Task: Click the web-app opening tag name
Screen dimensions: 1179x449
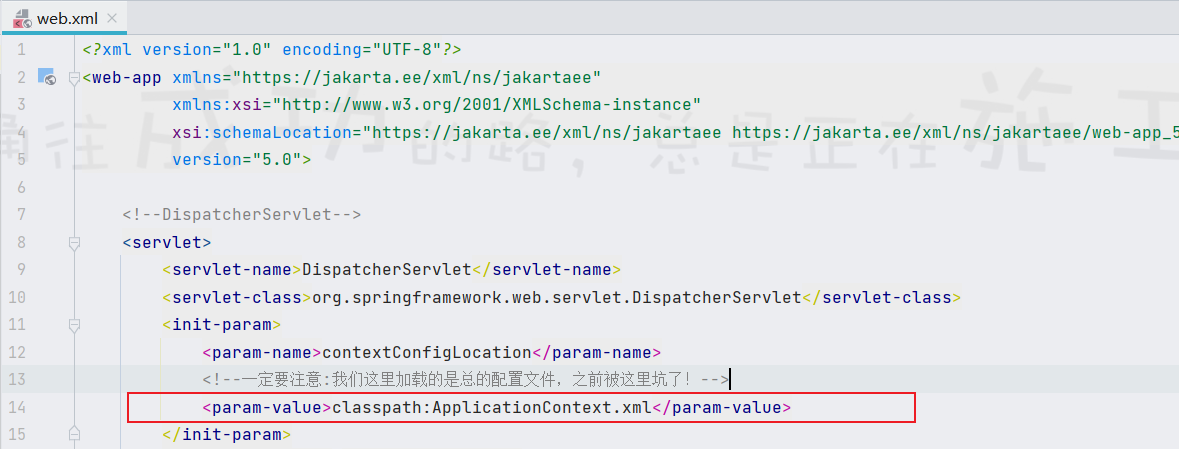Action: [127, 77]
